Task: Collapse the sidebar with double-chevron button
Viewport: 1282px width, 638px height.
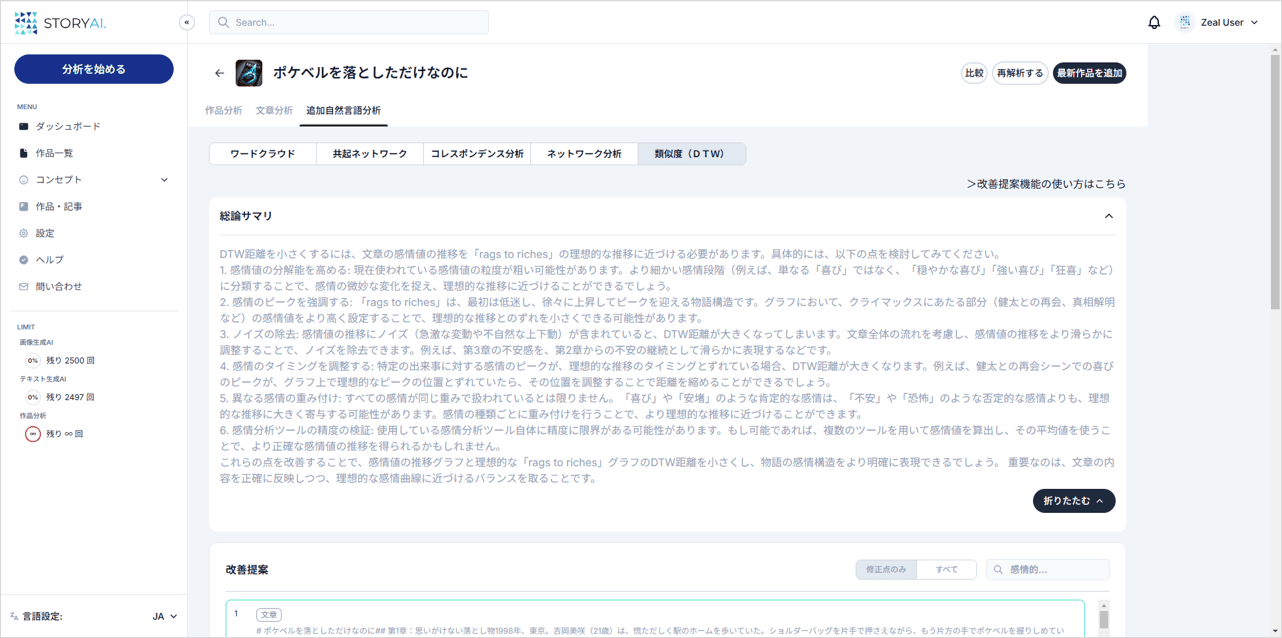Action: pyautogui.click(x=187, y=22)
